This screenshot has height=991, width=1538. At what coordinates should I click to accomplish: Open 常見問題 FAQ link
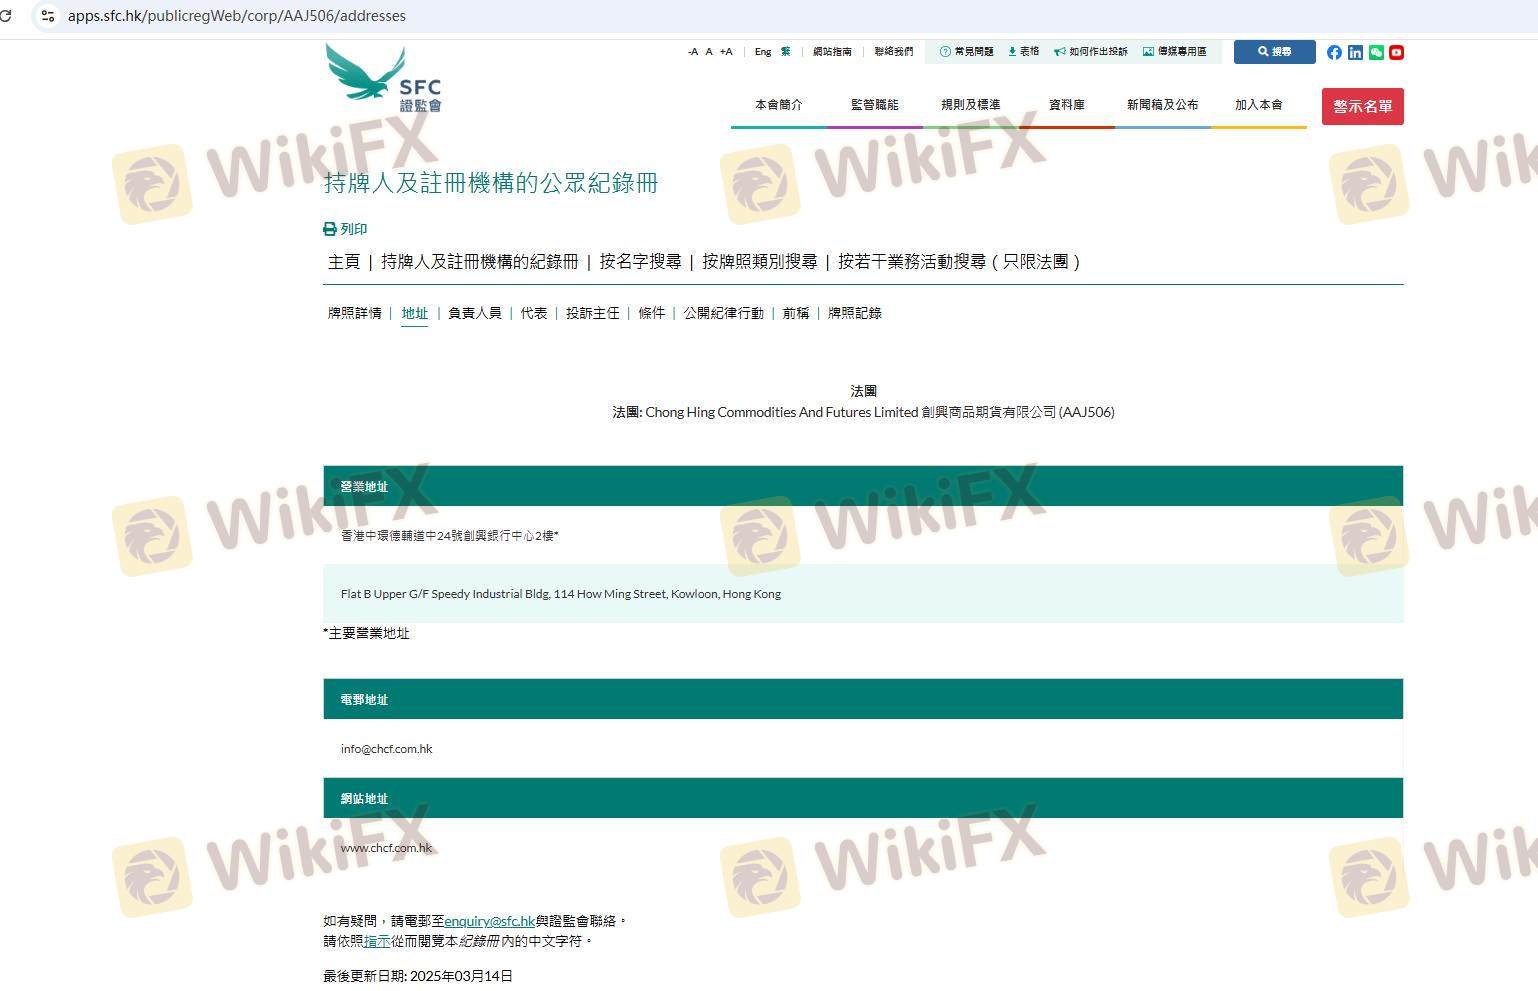967,52
